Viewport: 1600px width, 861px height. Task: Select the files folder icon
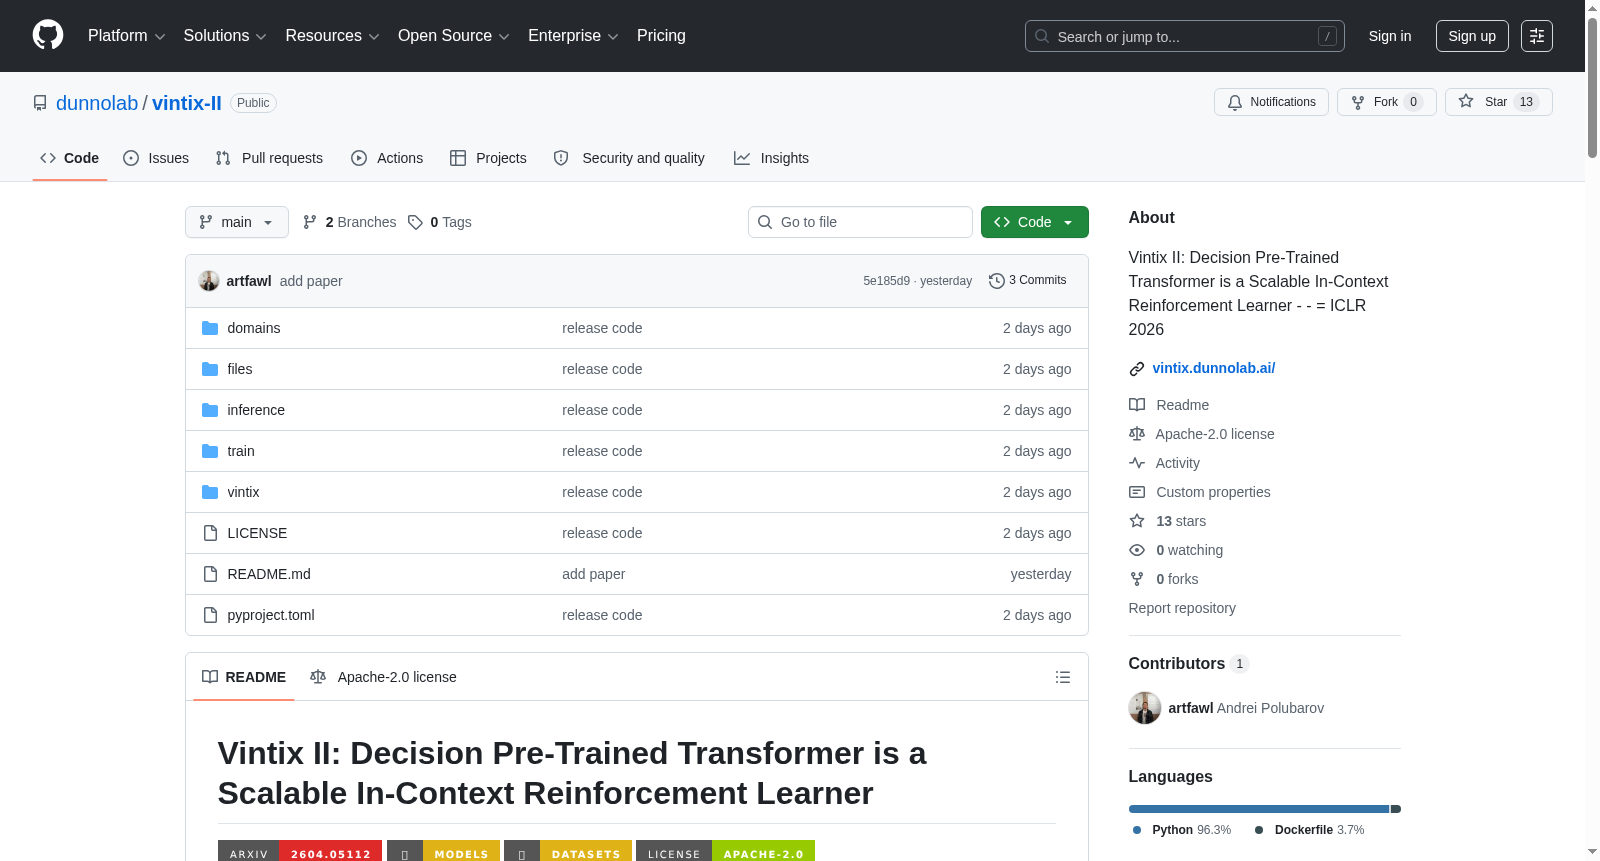click(x=210, y=369)
